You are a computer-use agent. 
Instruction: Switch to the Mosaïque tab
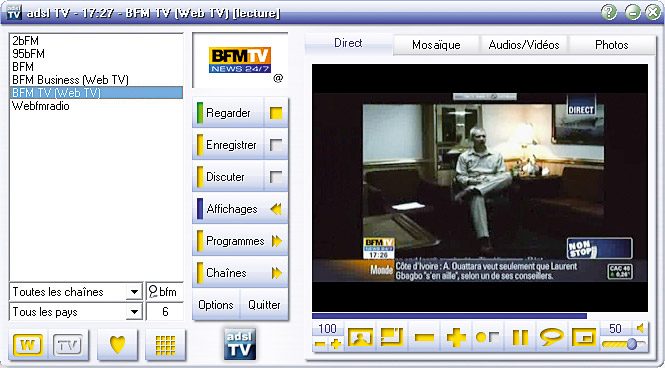[x=436, y=45]
